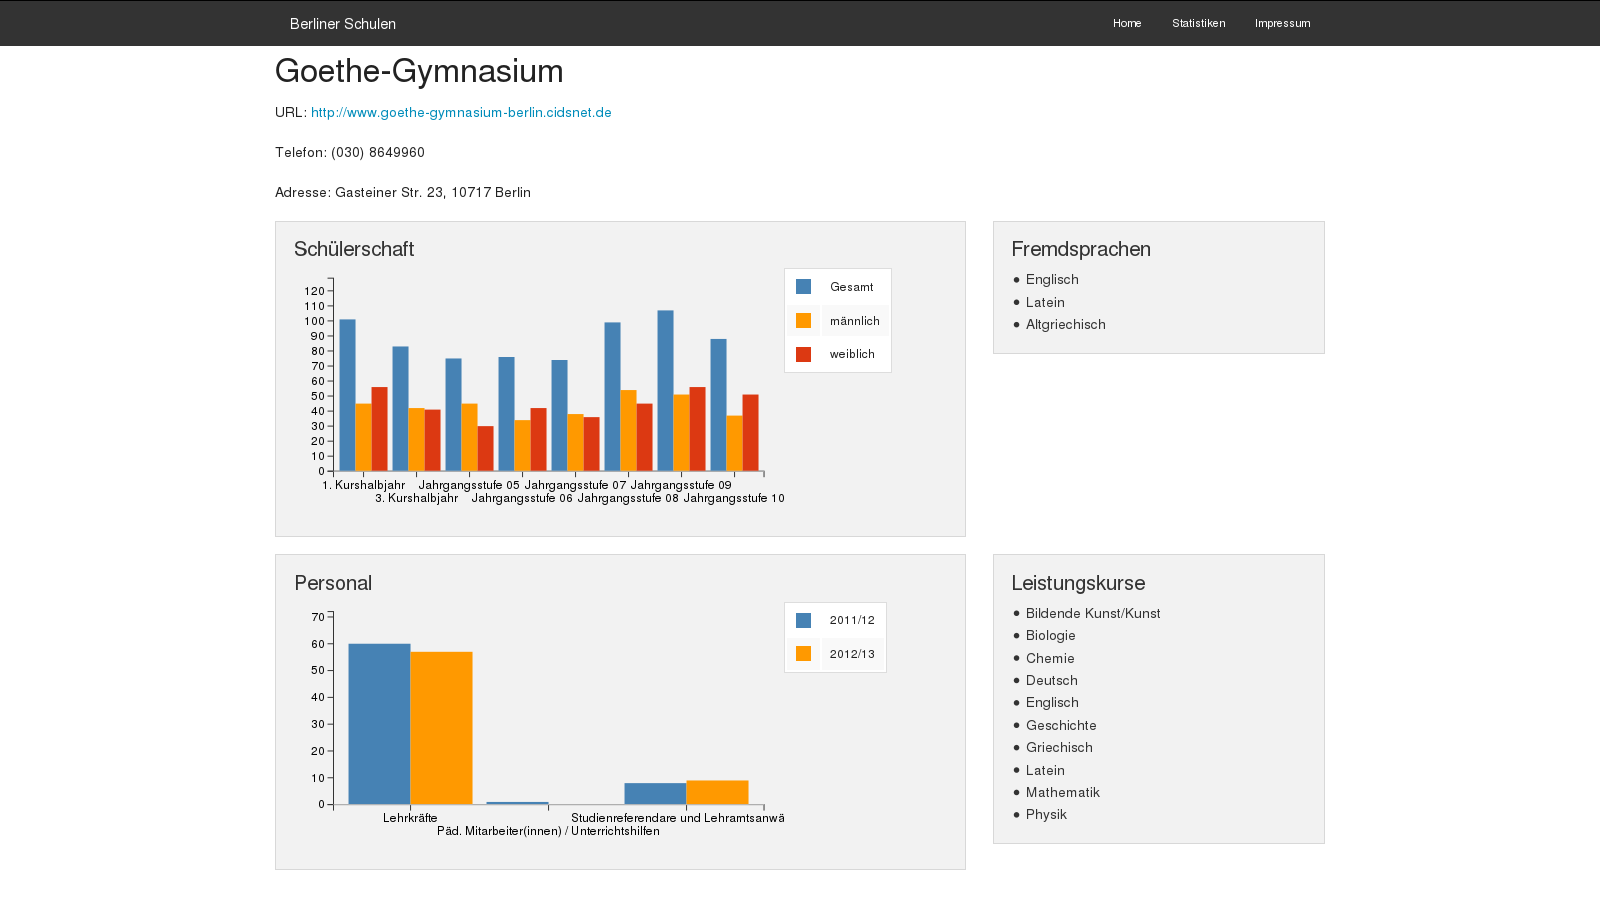Click the blue Gesamt legend swatch
This screenshot has width=1600, height=900.
803,287
